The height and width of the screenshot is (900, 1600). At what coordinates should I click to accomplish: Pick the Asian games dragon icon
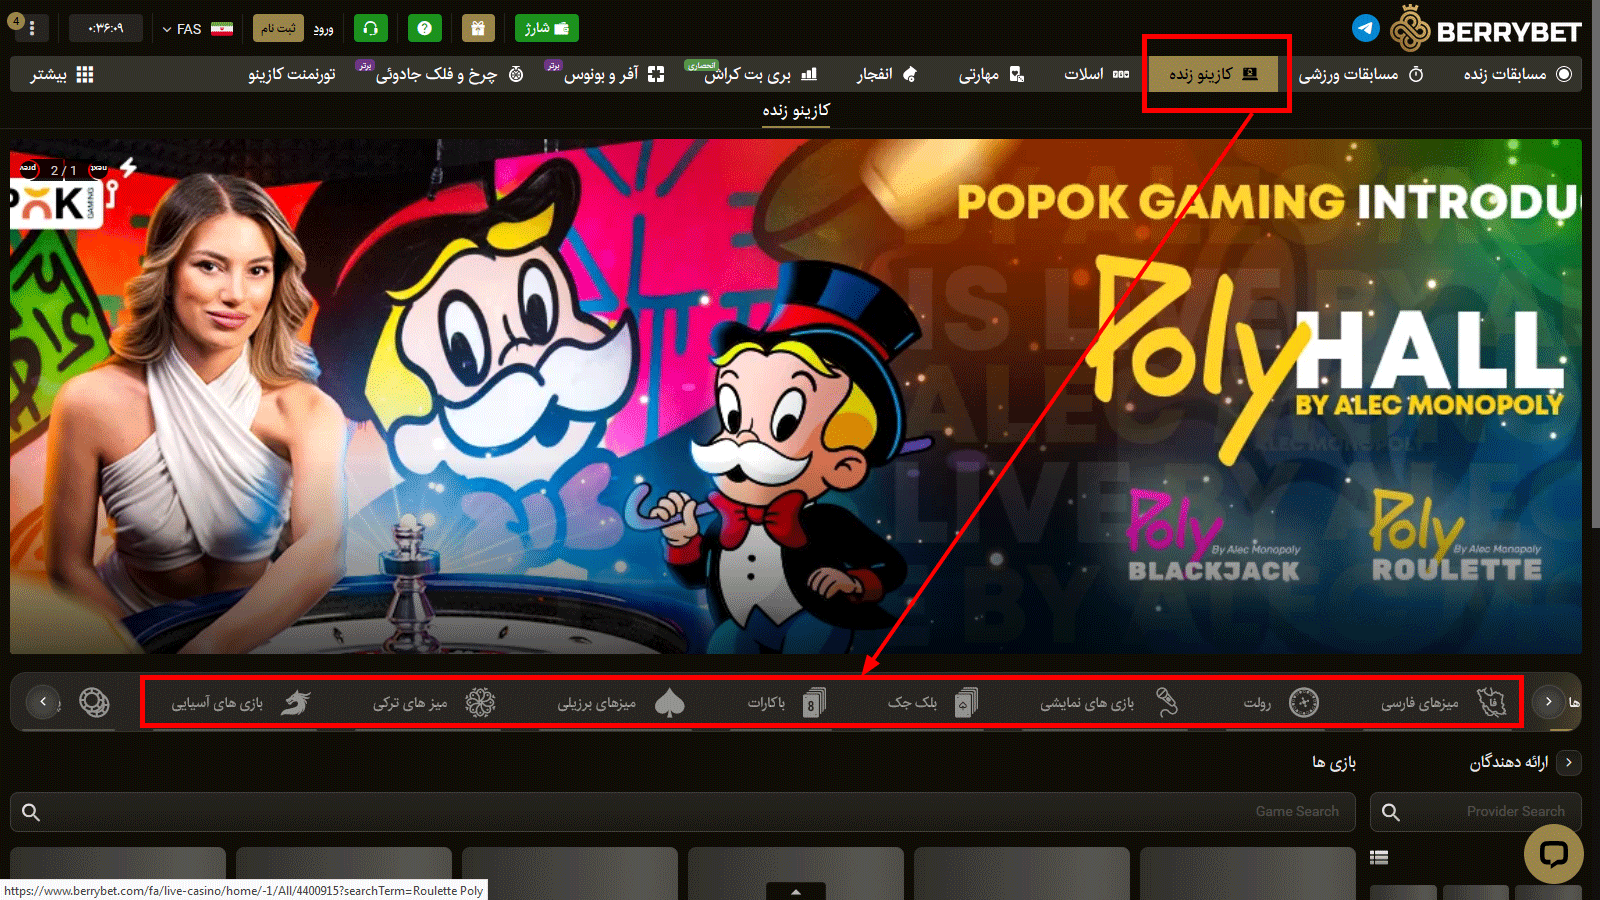tap(295, 703)
